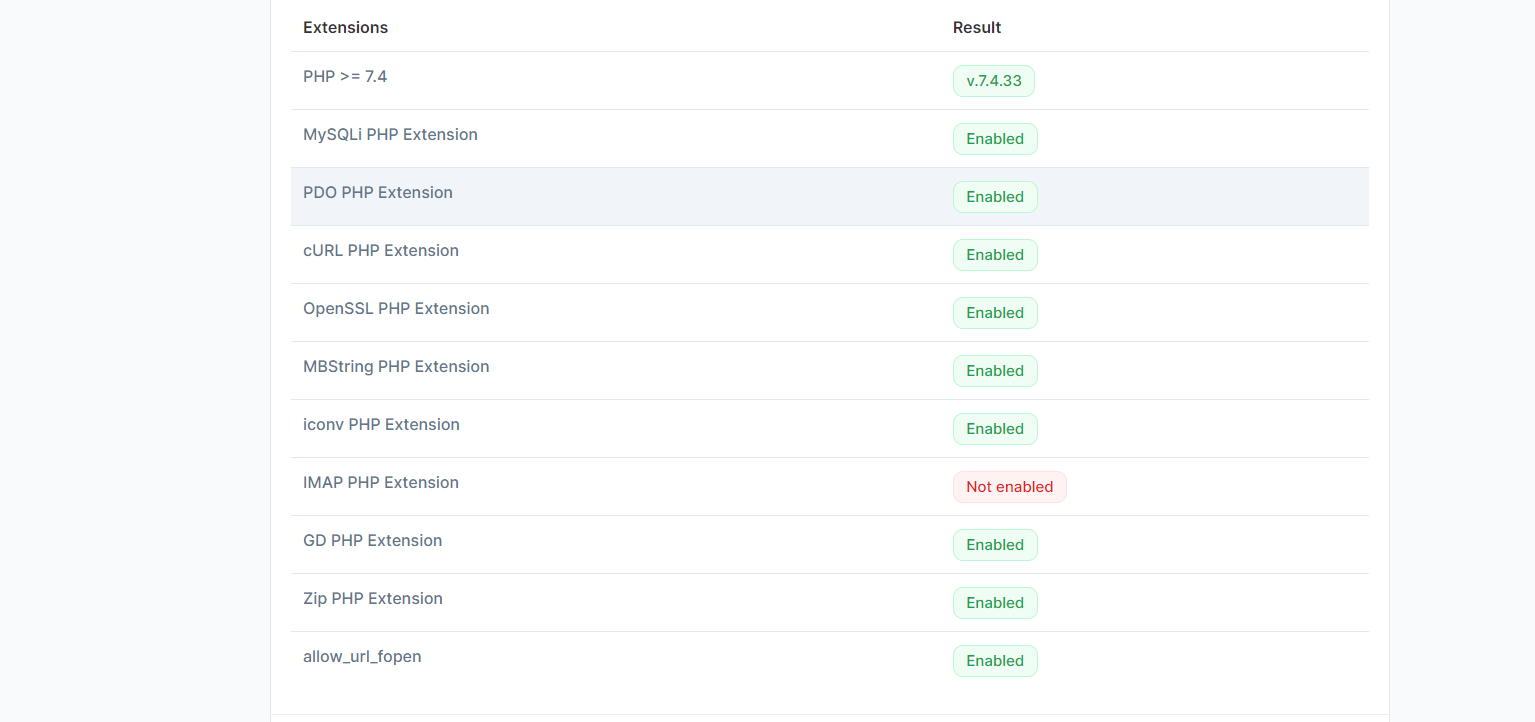Click the Enabled badge for allow_url_fopen
Image resolution: width=1535 pixels, height=722 pixels.
pos(995,661)
